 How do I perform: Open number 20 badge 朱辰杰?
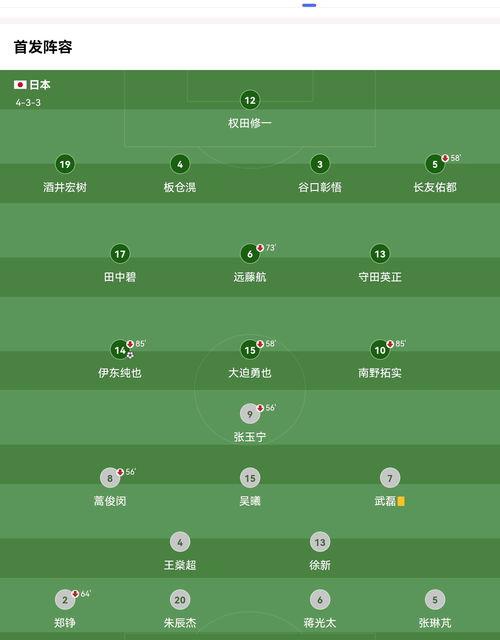180,600
